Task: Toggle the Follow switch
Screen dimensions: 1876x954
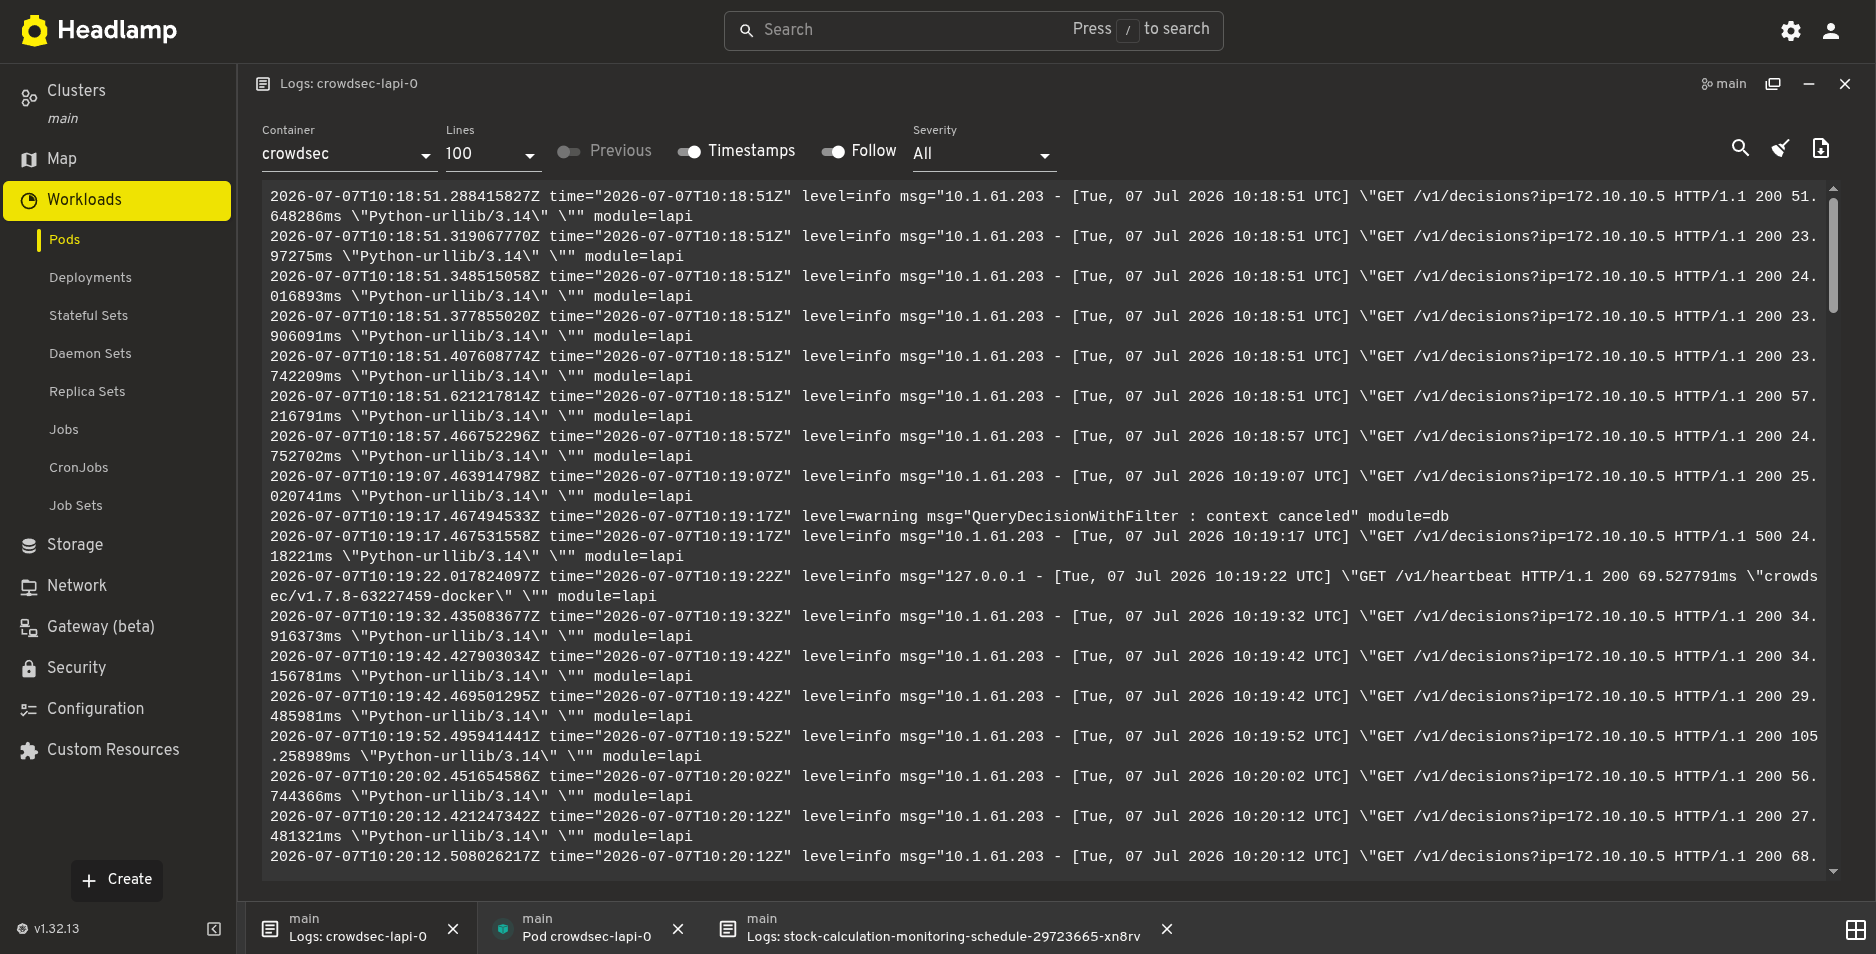Action: pyautogui.click(x=833, y=152)
